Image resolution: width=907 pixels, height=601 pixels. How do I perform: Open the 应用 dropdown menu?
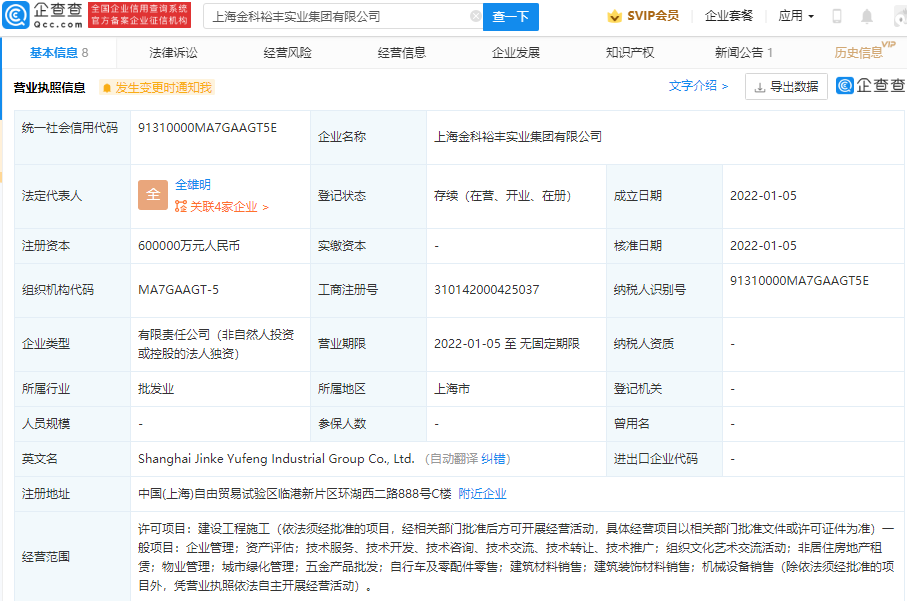tap(793, 15)
